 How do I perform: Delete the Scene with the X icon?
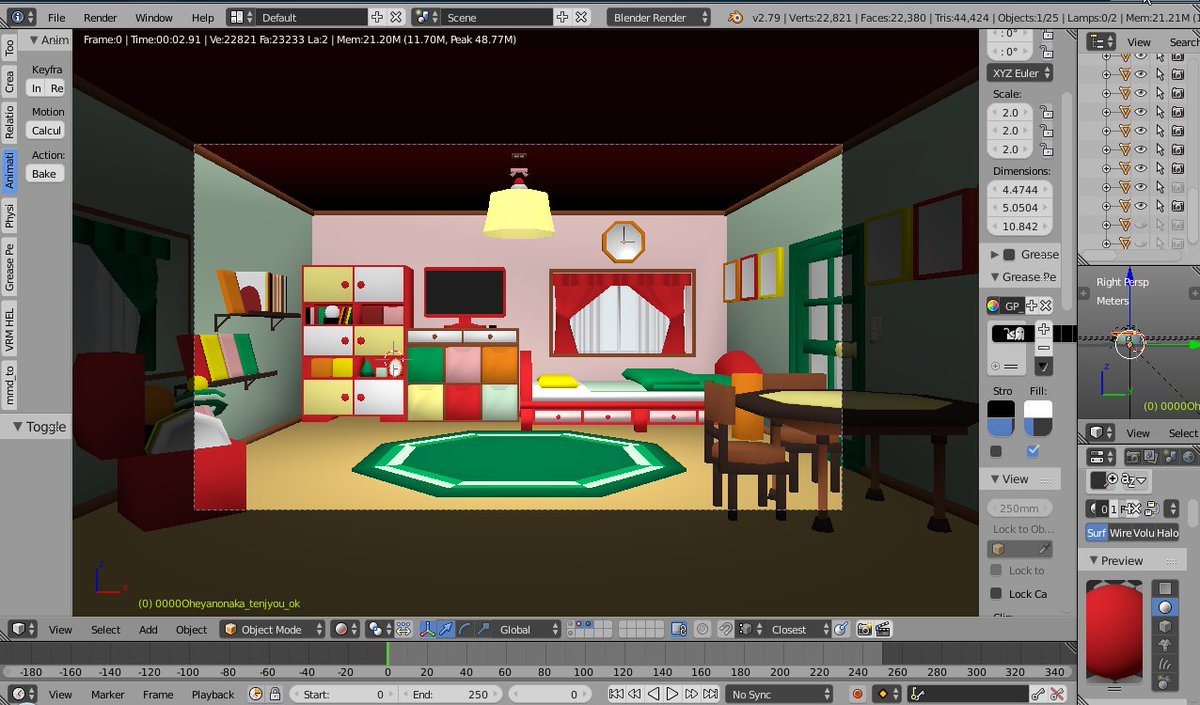582,17
